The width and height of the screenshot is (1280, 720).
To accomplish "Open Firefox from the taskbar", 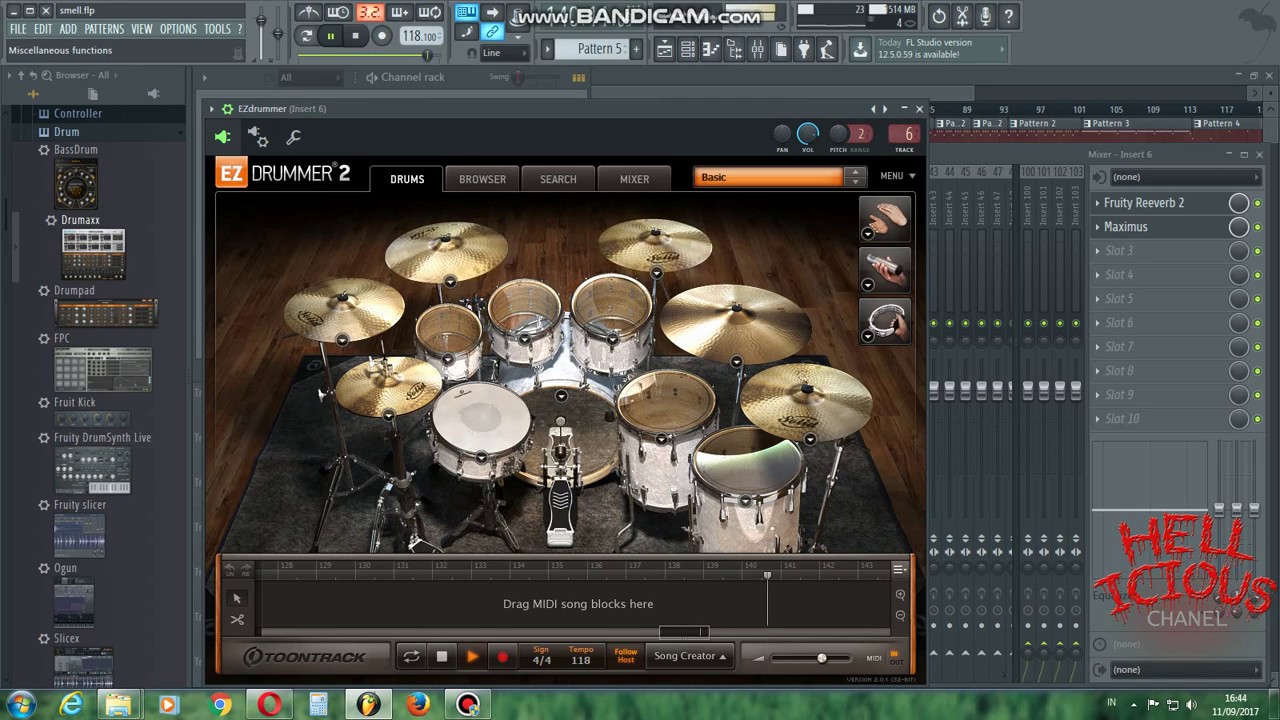I will click(x=418, y=705).
